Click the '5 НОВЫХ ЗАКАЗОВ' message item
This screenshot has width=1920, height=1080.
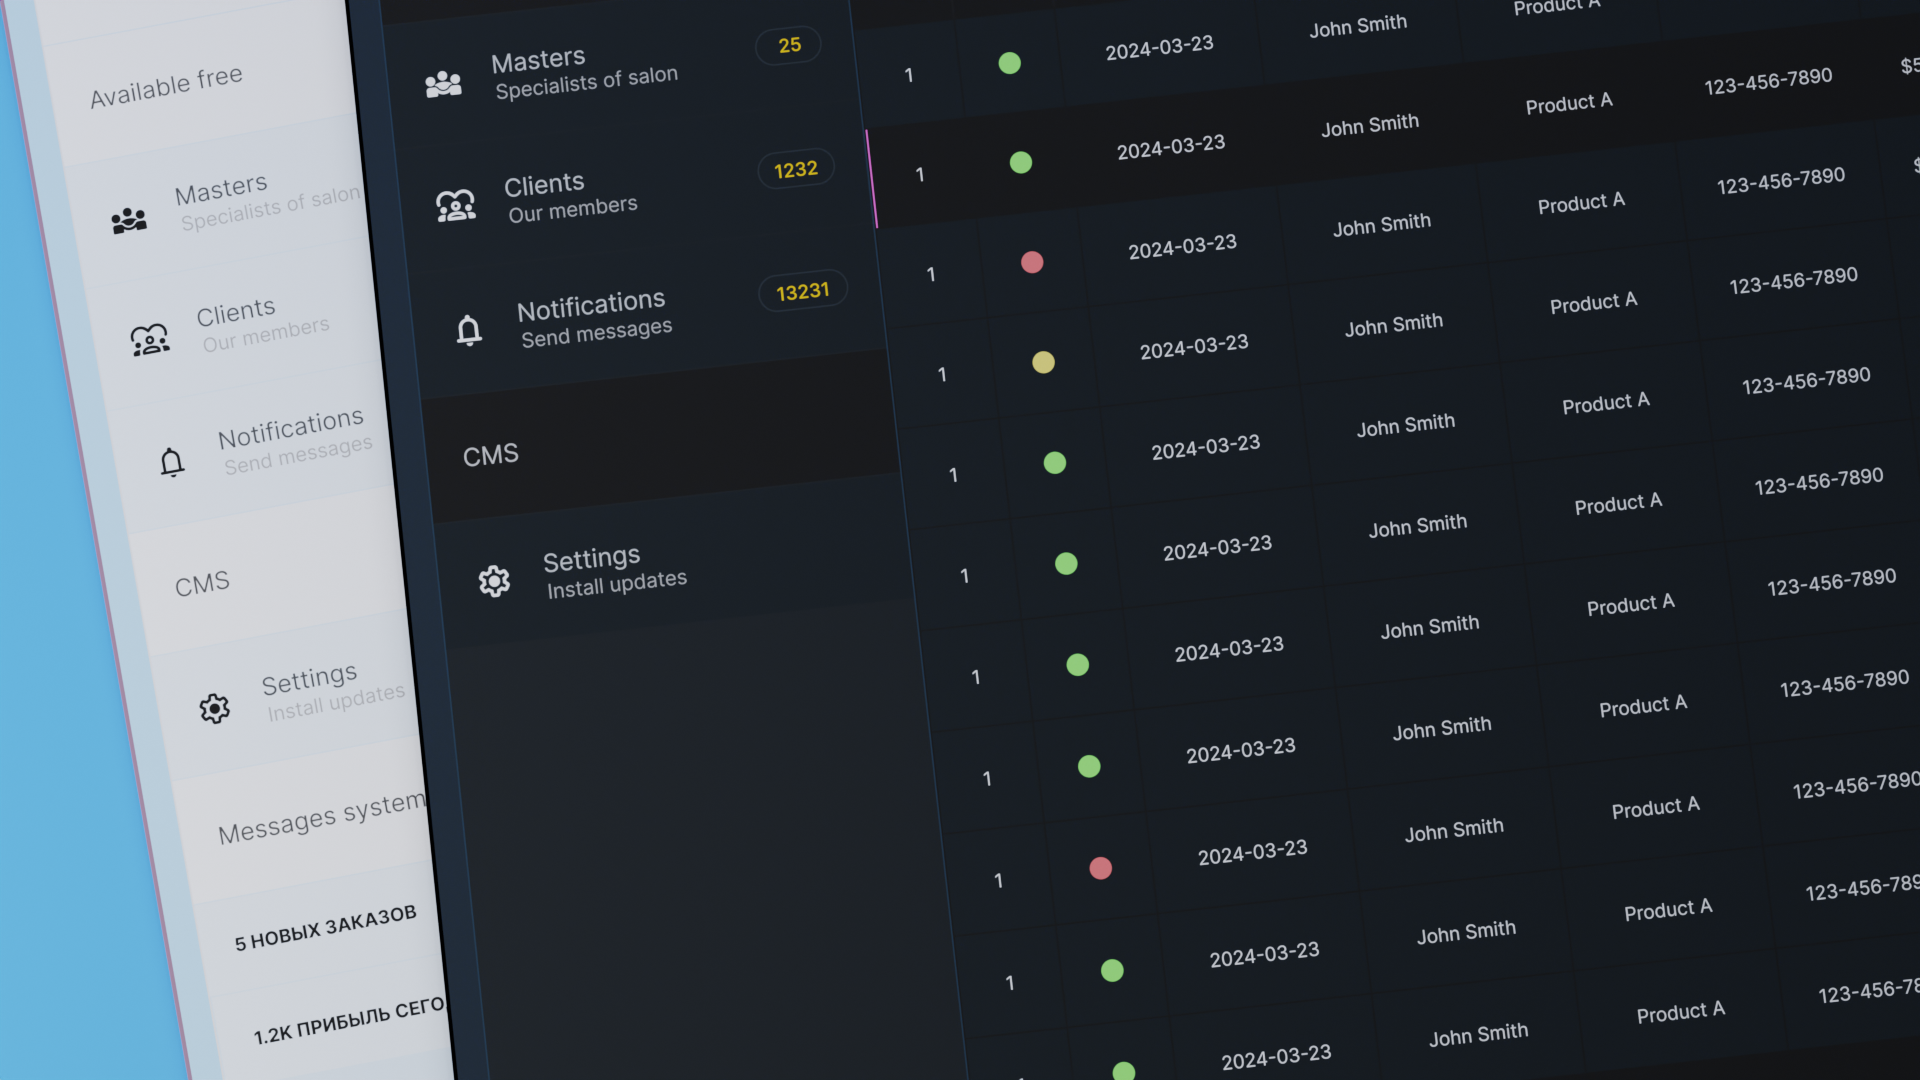pyautogui.click(x=325, y=929)
